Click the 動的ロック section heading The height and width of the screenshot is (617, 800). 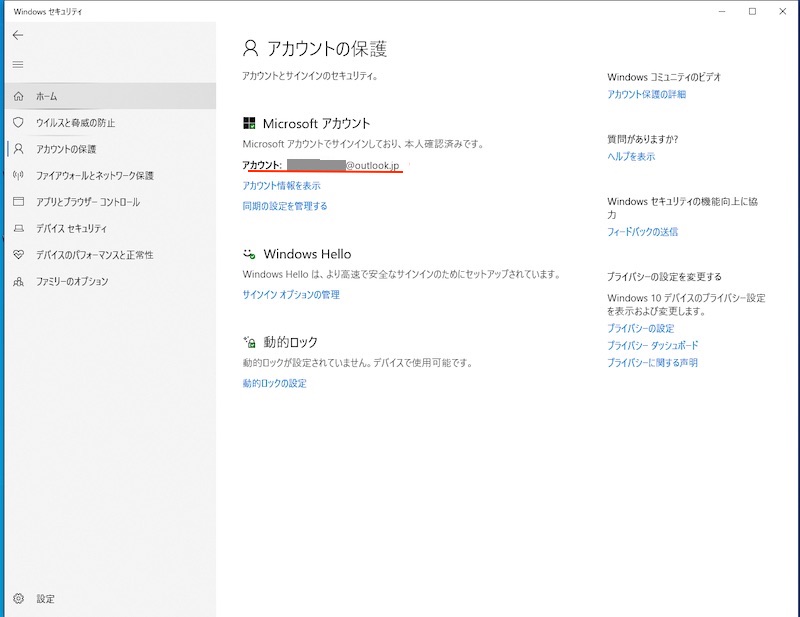290,342
